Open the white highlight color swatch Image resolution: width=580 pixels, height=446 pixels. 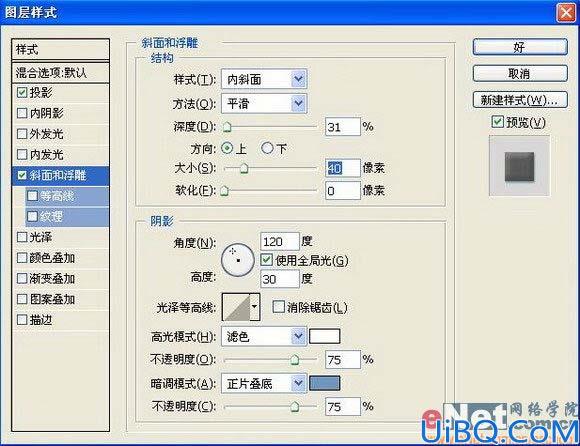click(324, 336)
